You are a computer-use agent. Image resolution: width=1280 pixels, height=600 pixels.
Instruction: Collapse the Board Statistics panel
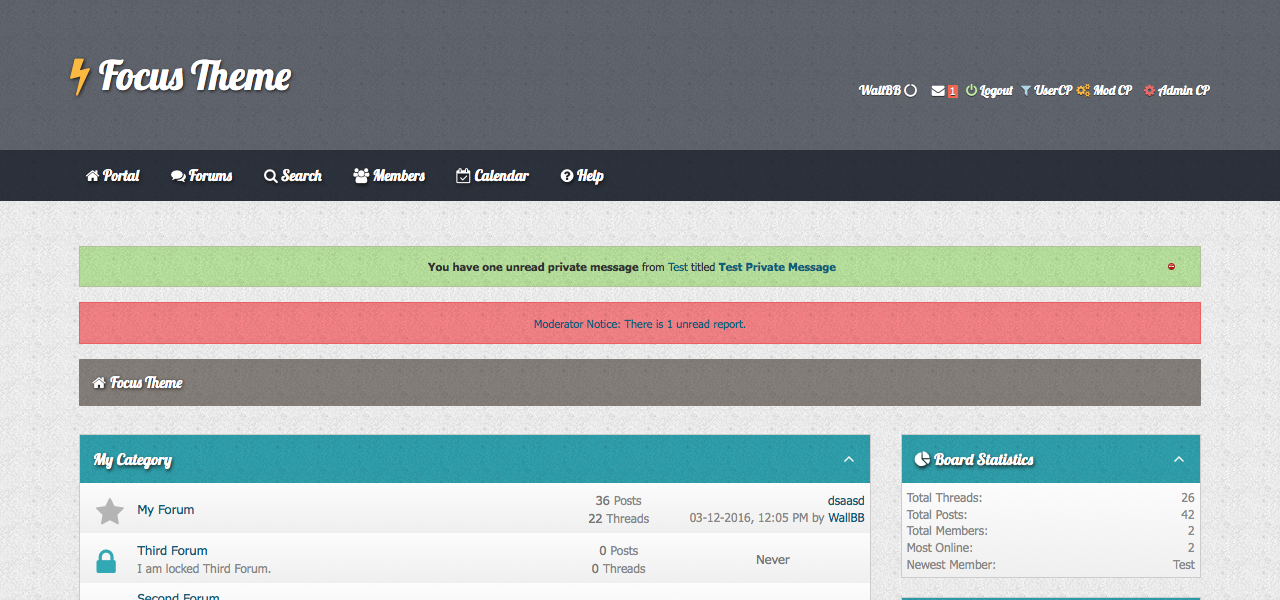(x=1179, y=460)
